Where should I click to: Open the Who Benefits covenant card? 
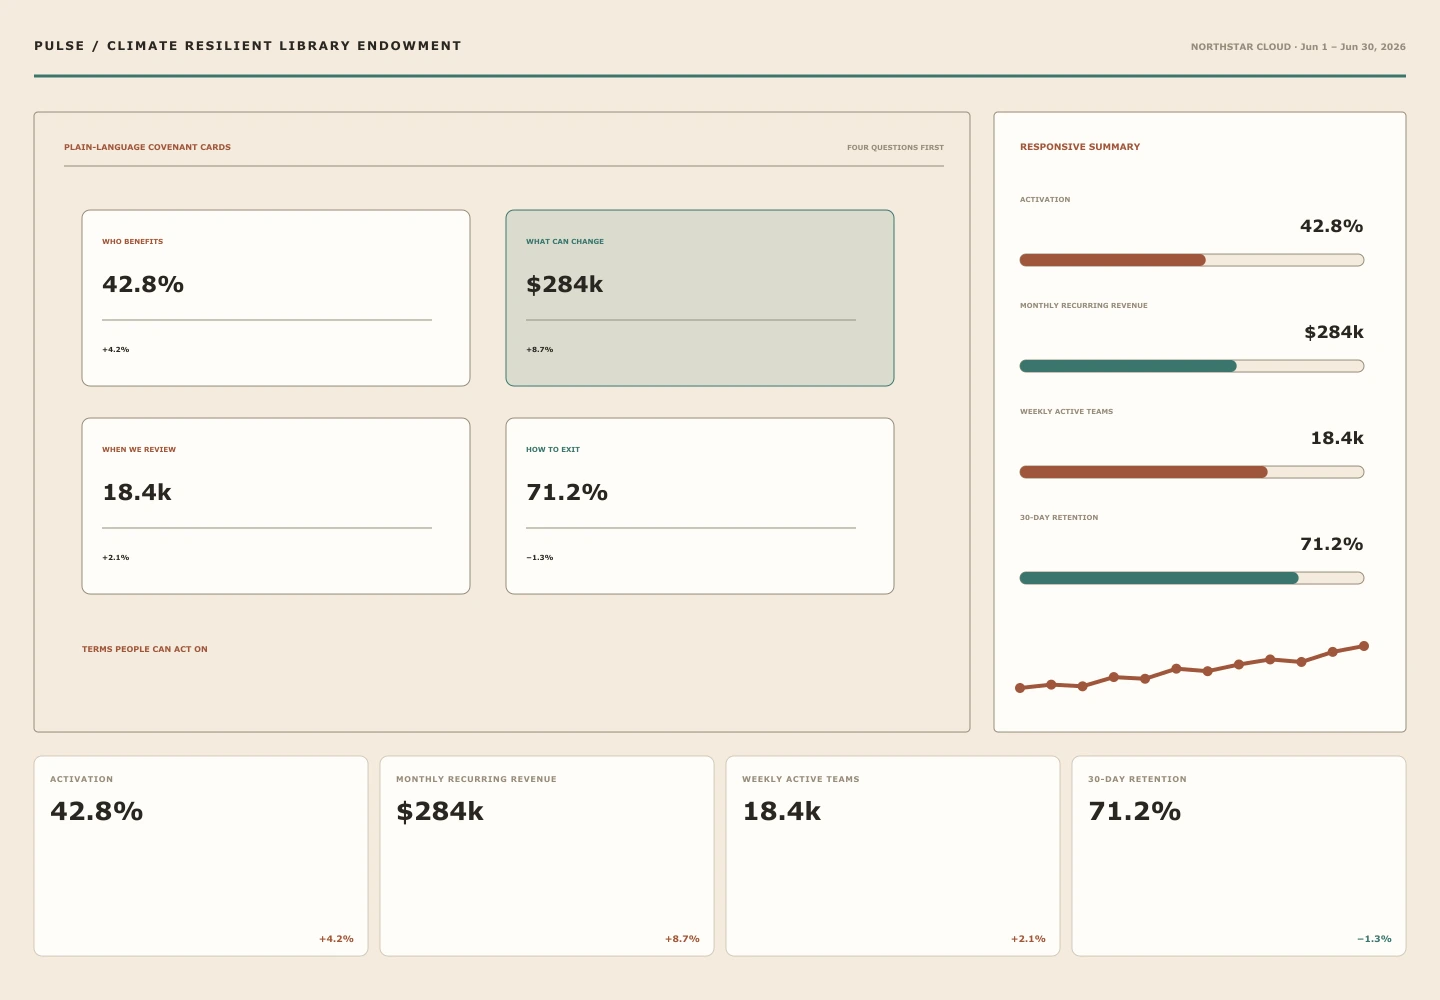[x=276, y=298]
